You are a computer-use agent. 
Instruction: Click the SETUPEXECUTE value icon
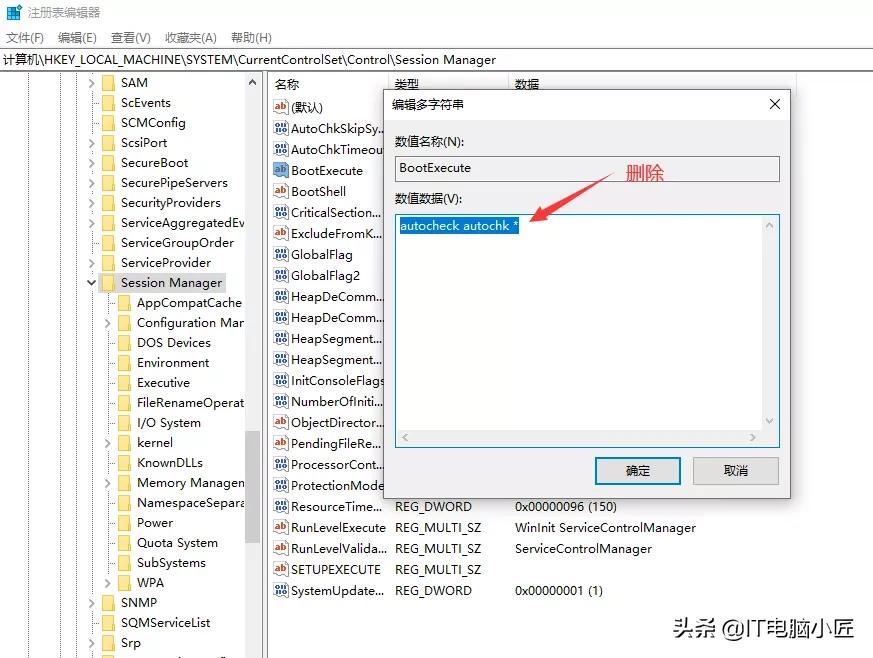tap(281, 569)
